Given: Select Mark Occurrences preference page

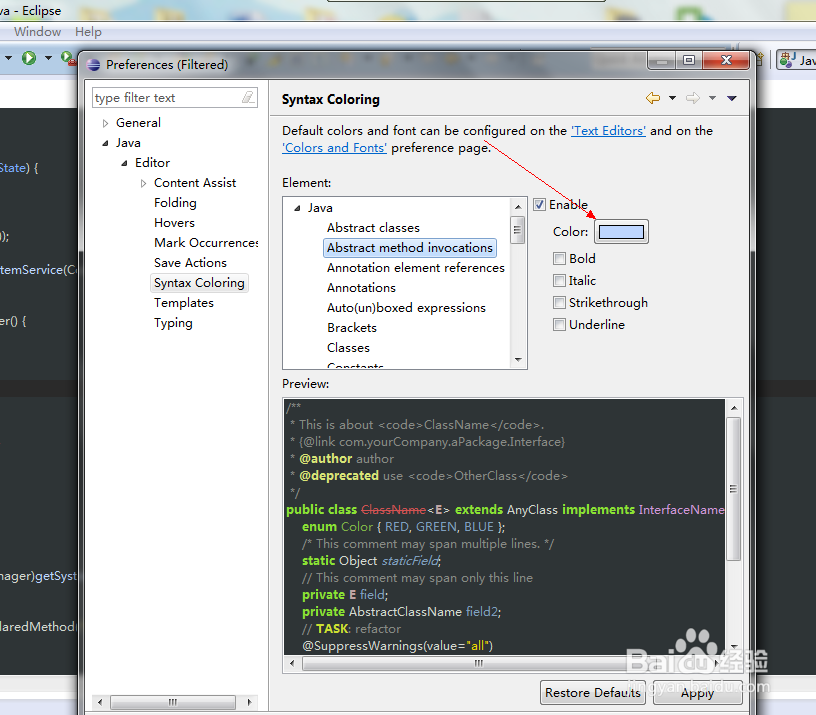Looking at the screenshot, I should (x=206, y=243).
